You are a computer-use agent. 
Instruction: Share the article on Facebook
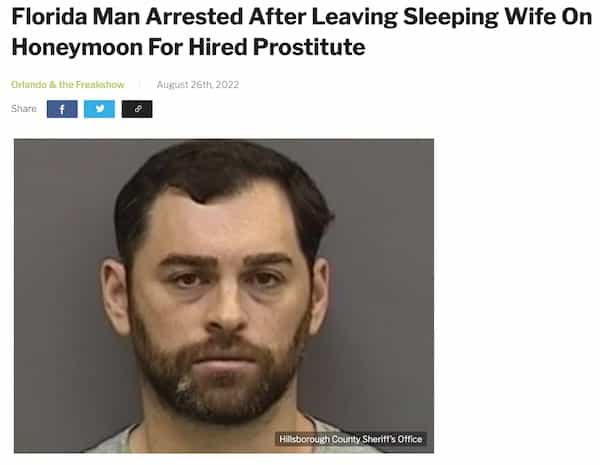(62, 109)
